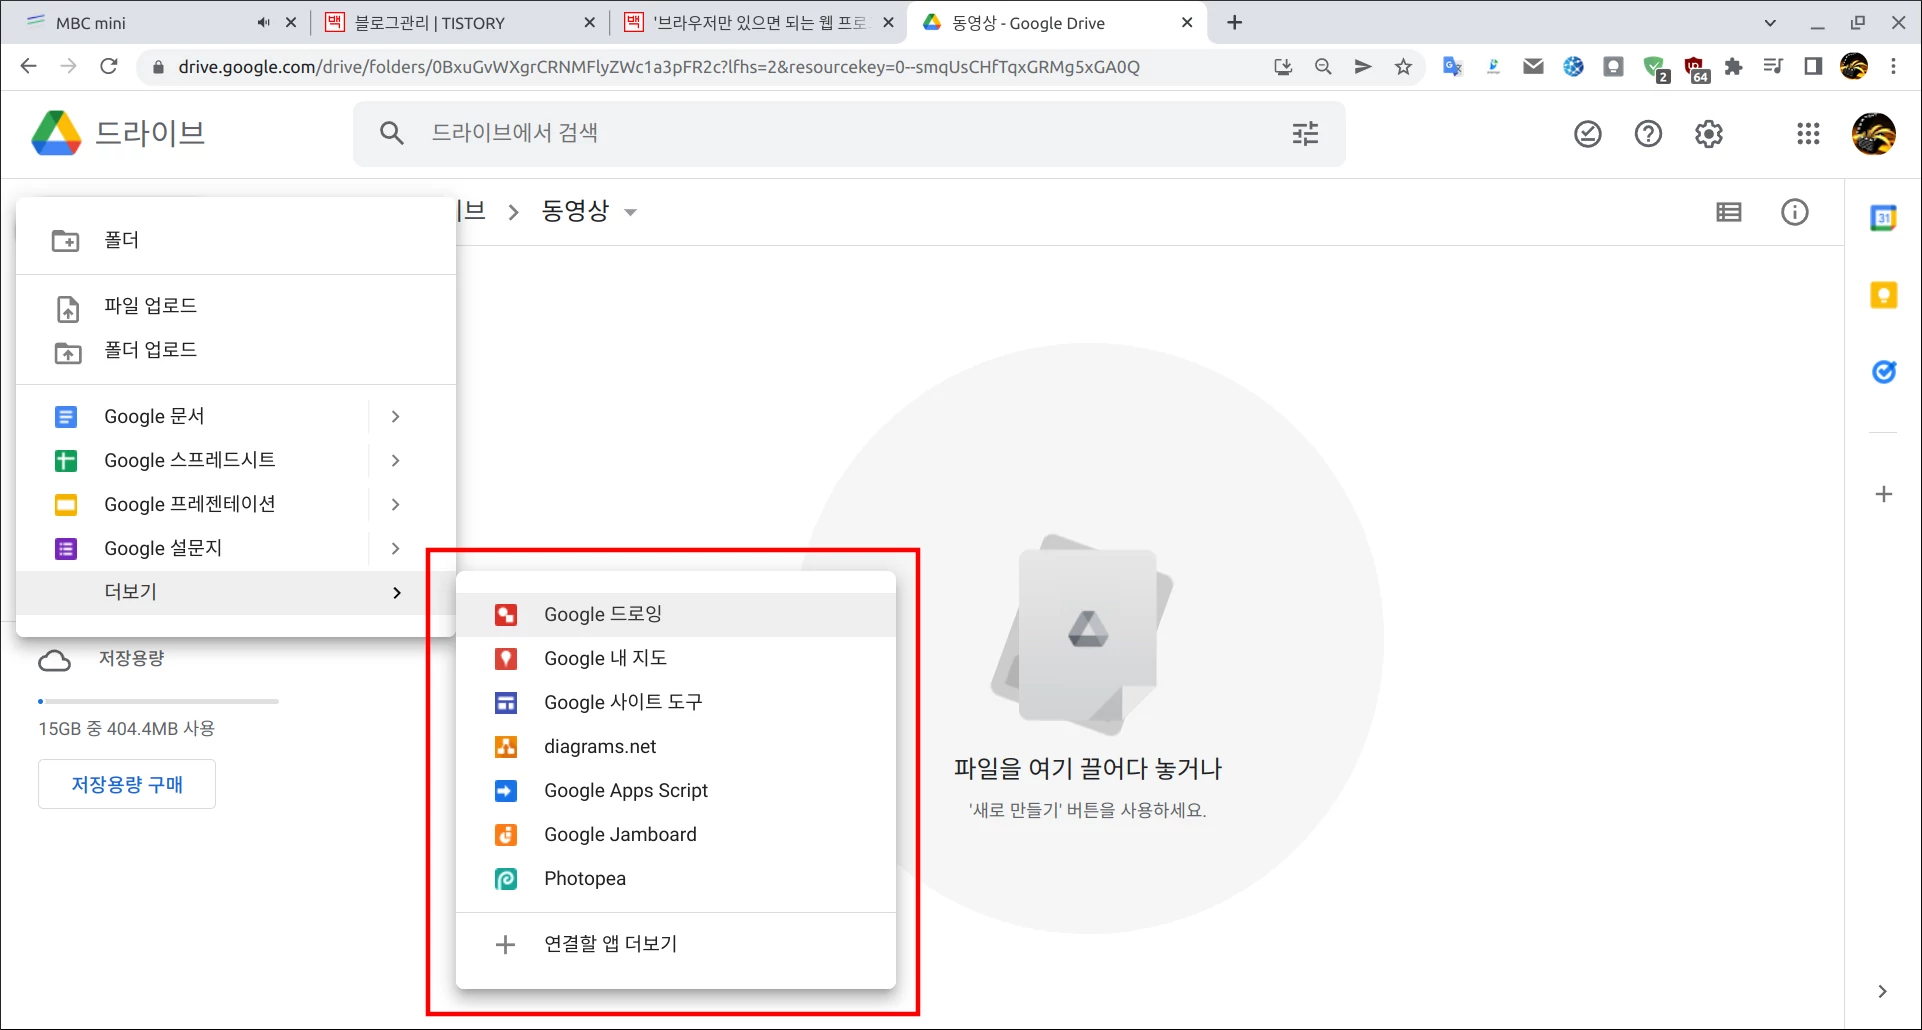The height and width of the screenshot is (1030, 1922).
Task: Open search options in the Drive search bar
Action: (1305, 133)
